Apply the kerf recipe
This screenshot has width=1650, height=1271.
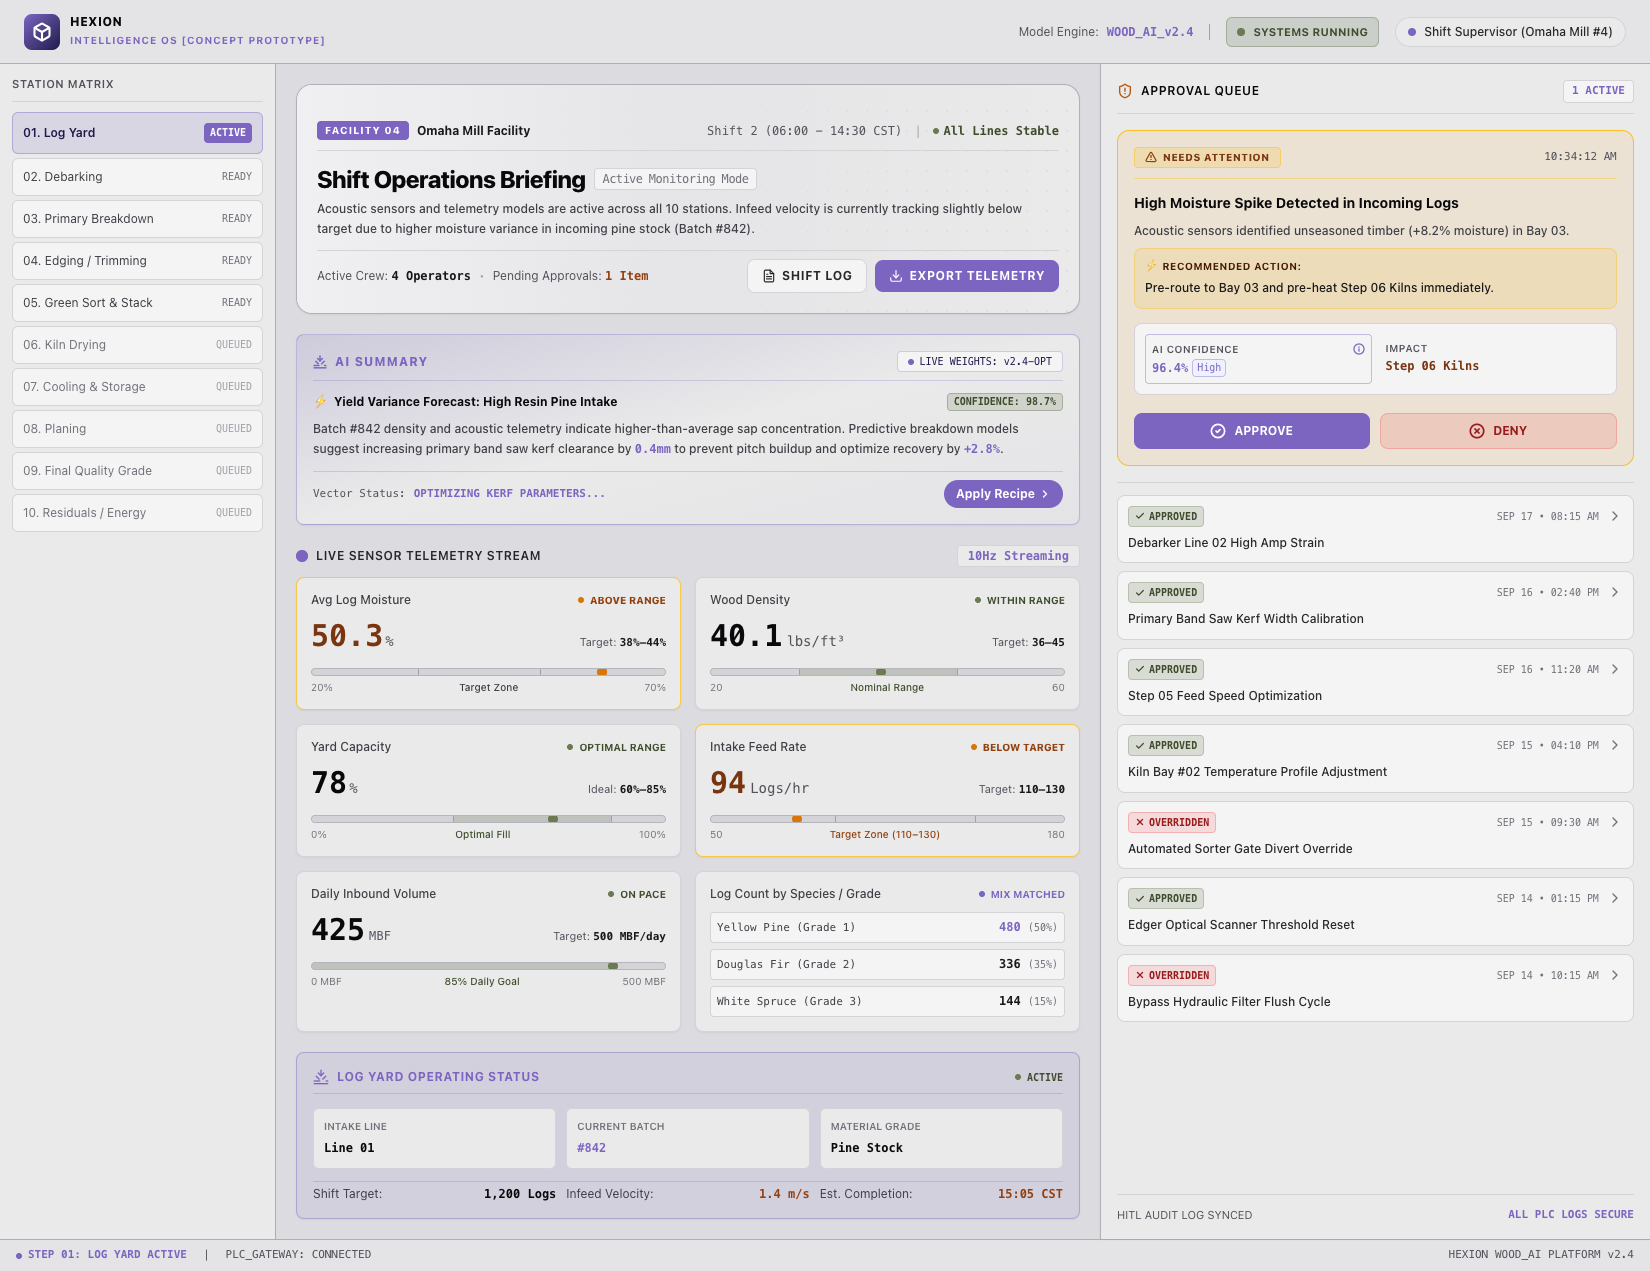[x=1003, y=494]
